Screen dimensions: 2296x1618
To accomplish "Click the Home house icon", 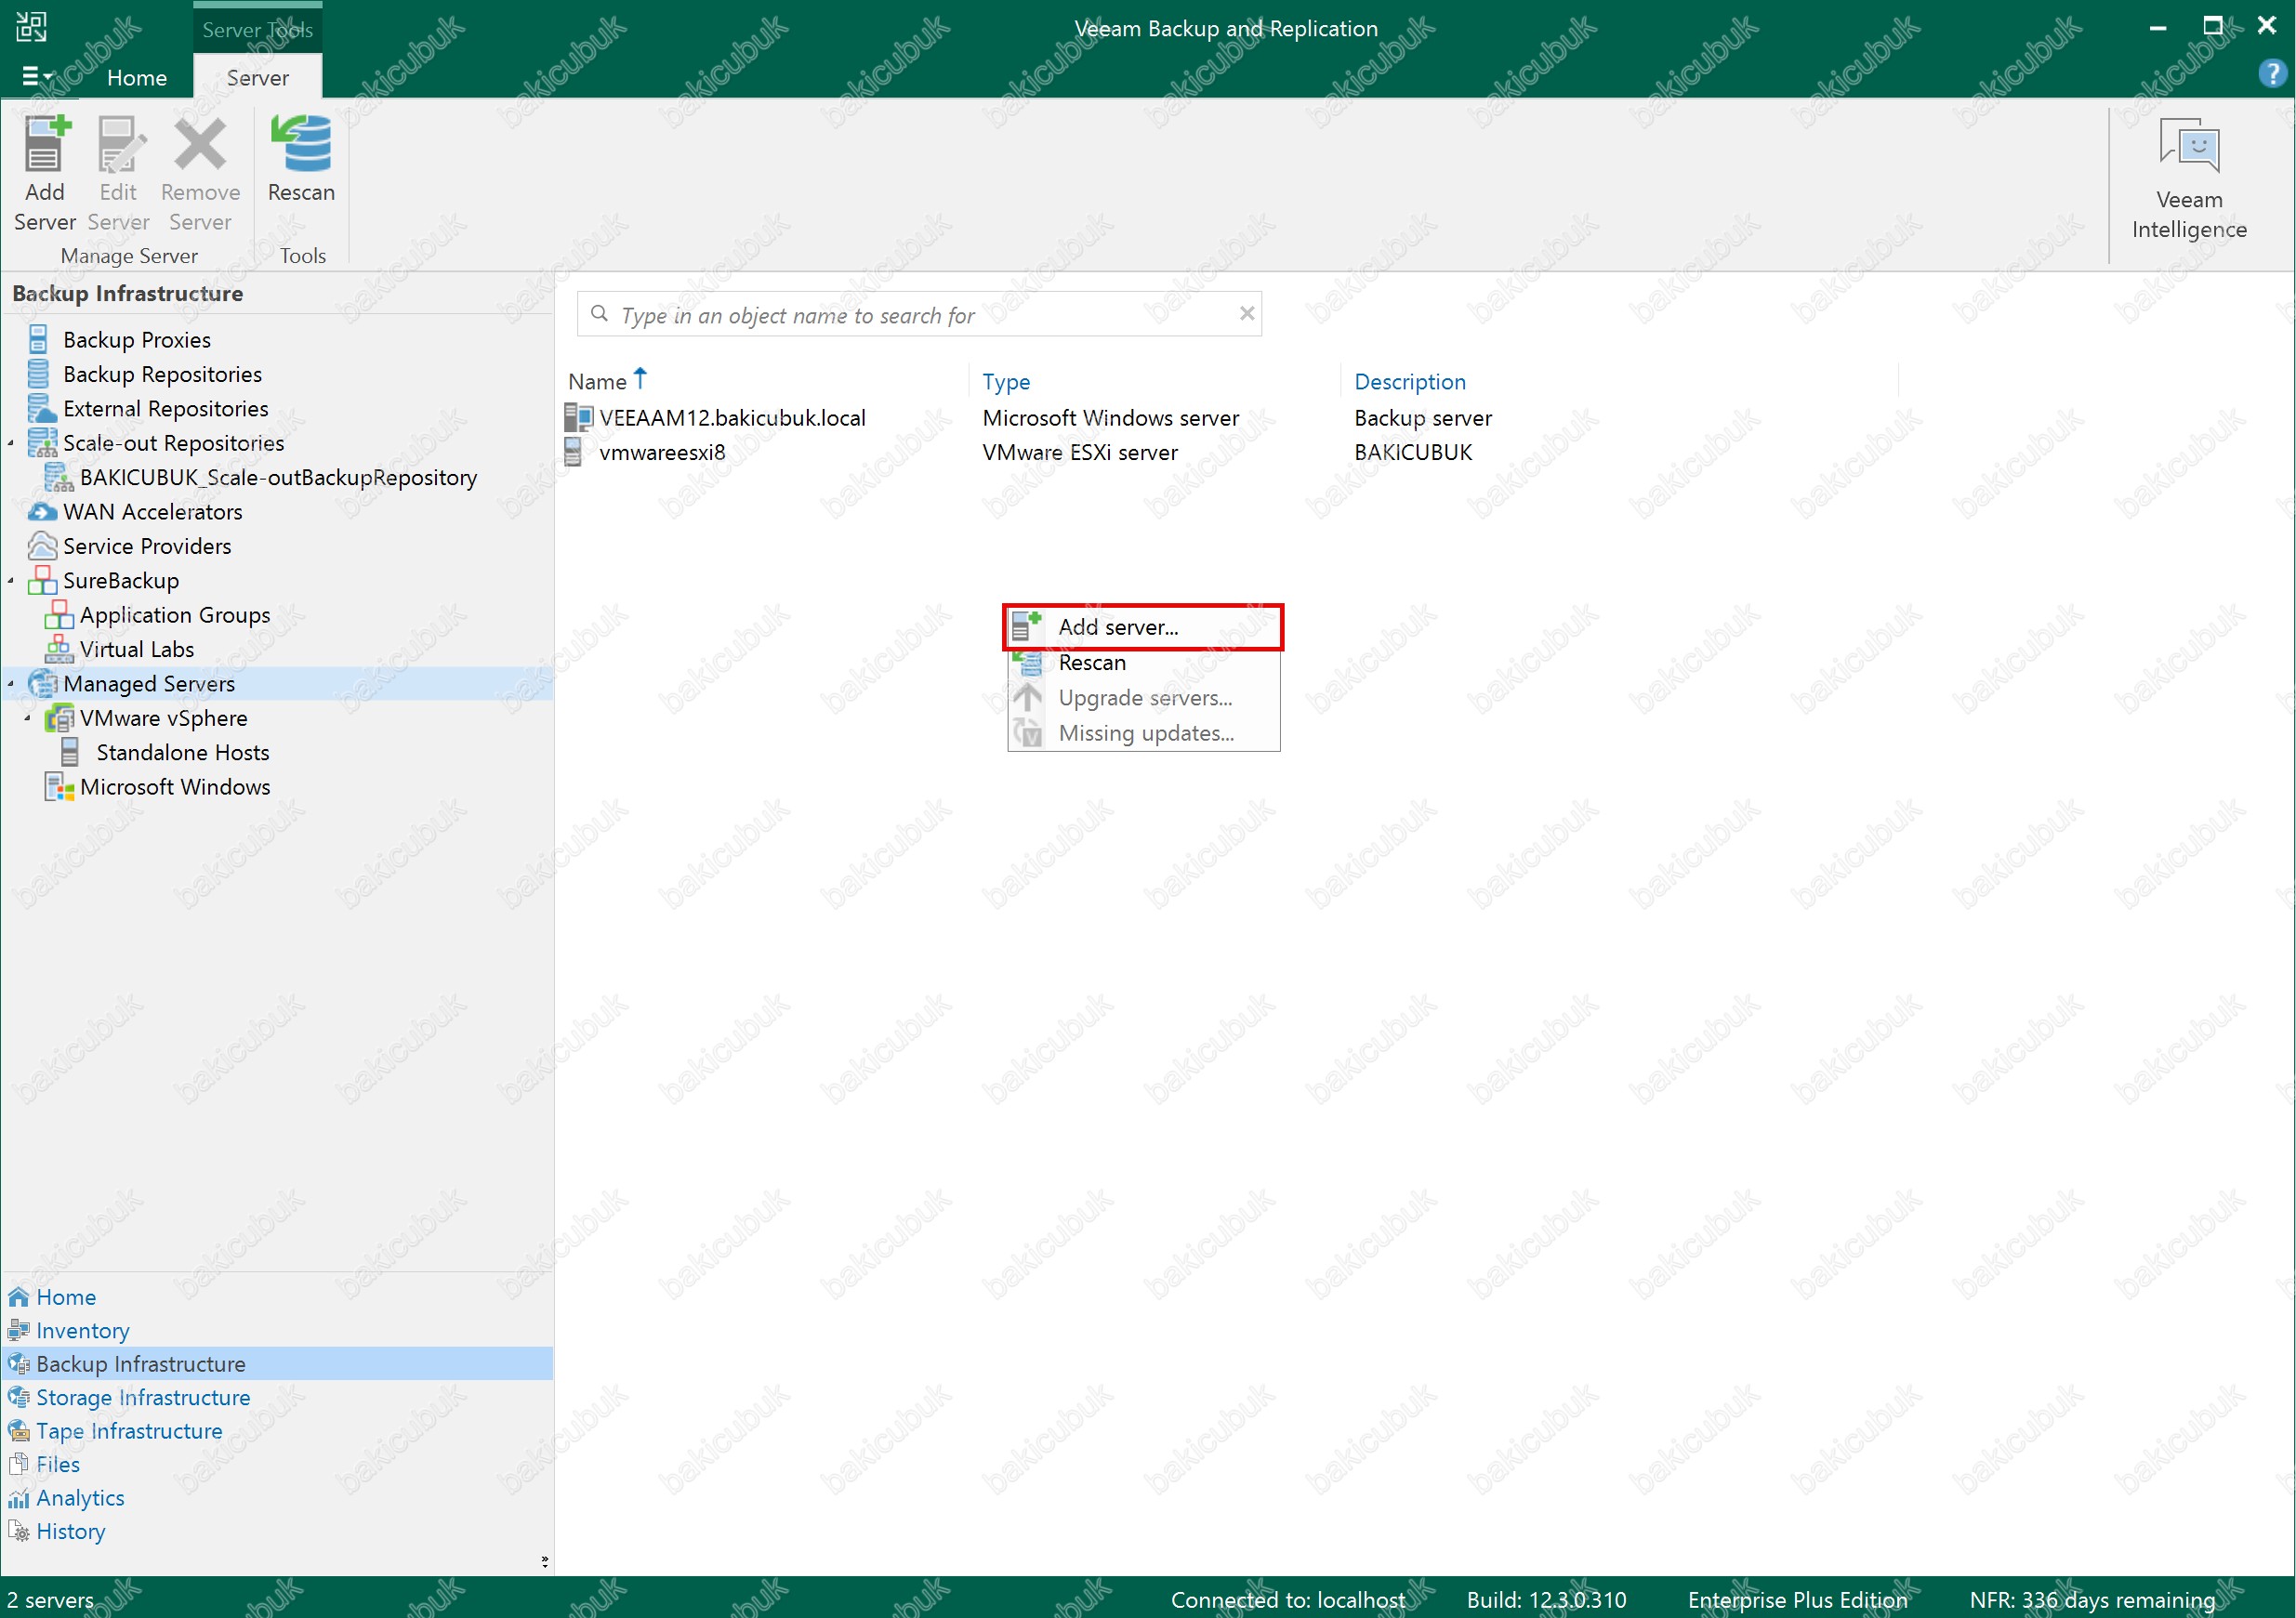I will (x=19, y=1297).
